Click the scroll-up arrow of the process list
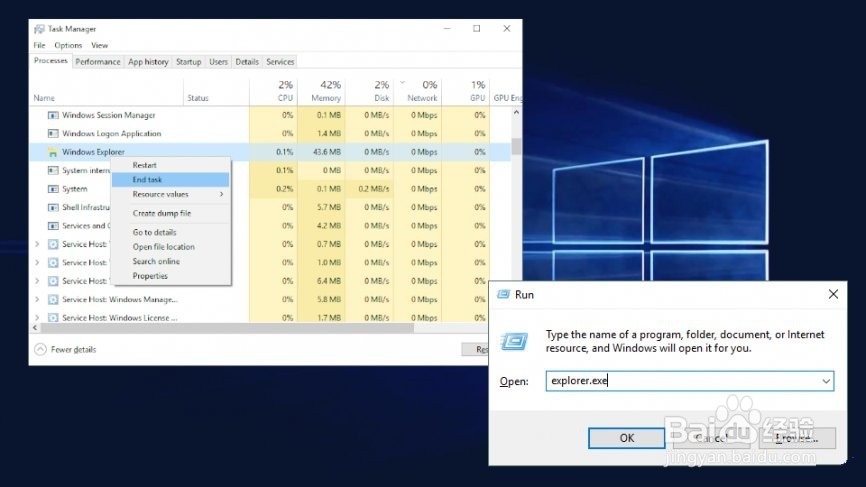Screen dimensions: 866x487 coord(516,113)
